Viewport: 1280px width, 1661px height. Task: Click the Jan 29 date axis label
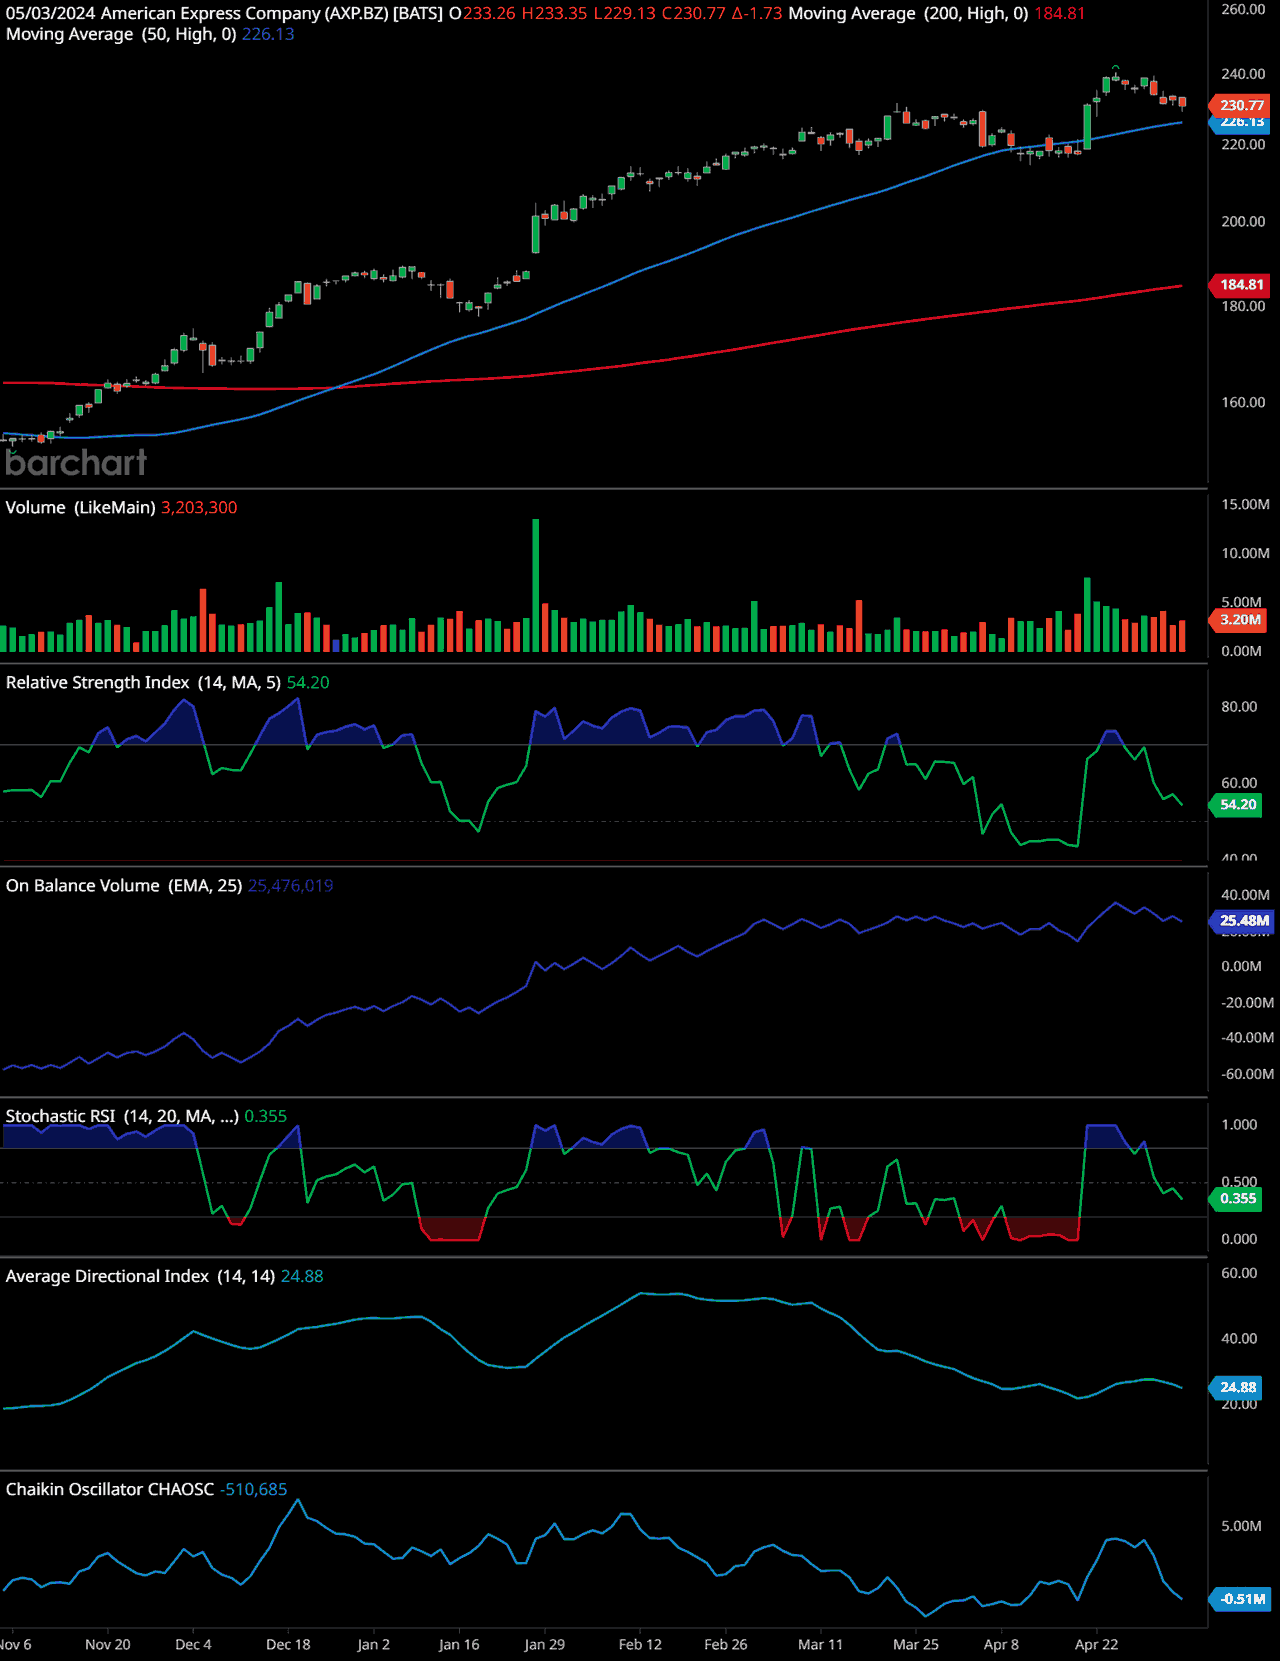click(544, 1645)
